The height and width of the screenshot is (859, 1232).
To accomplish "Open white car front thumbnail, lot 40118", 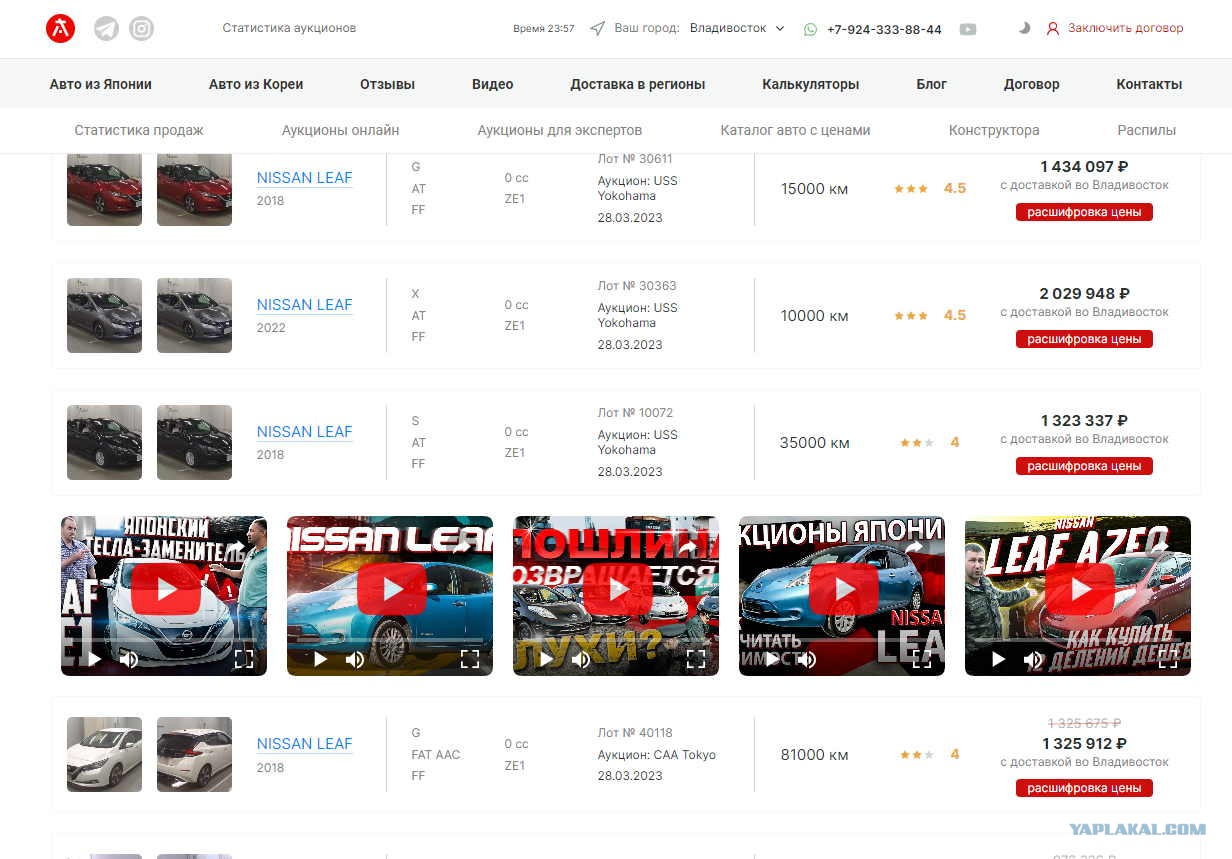I will [x=104, y=754].
